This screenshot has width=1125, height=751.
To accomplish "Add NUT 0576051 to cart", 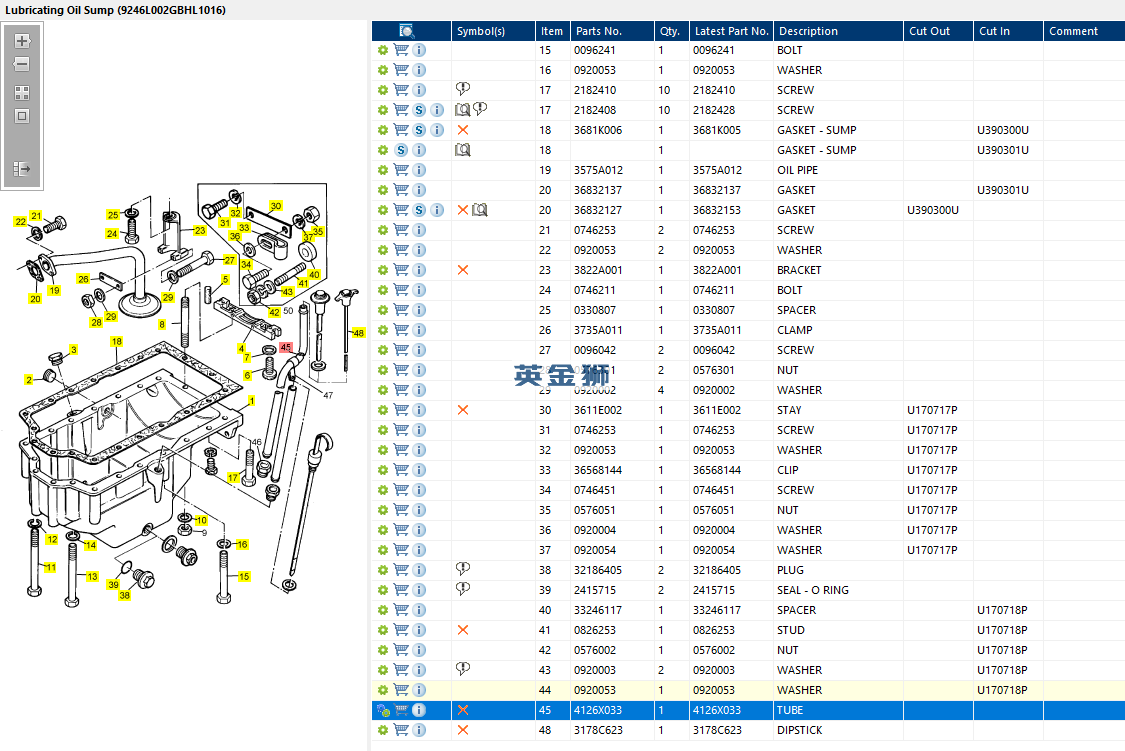I will 401,510.
